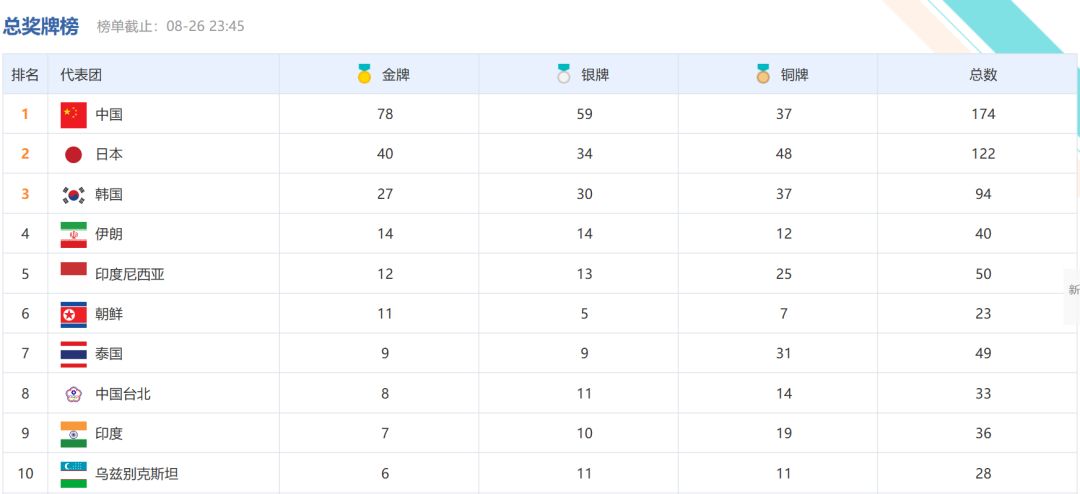Screen dimensions: 1080x494
Task: Click the Thailand flag icon
Action: 73,354
